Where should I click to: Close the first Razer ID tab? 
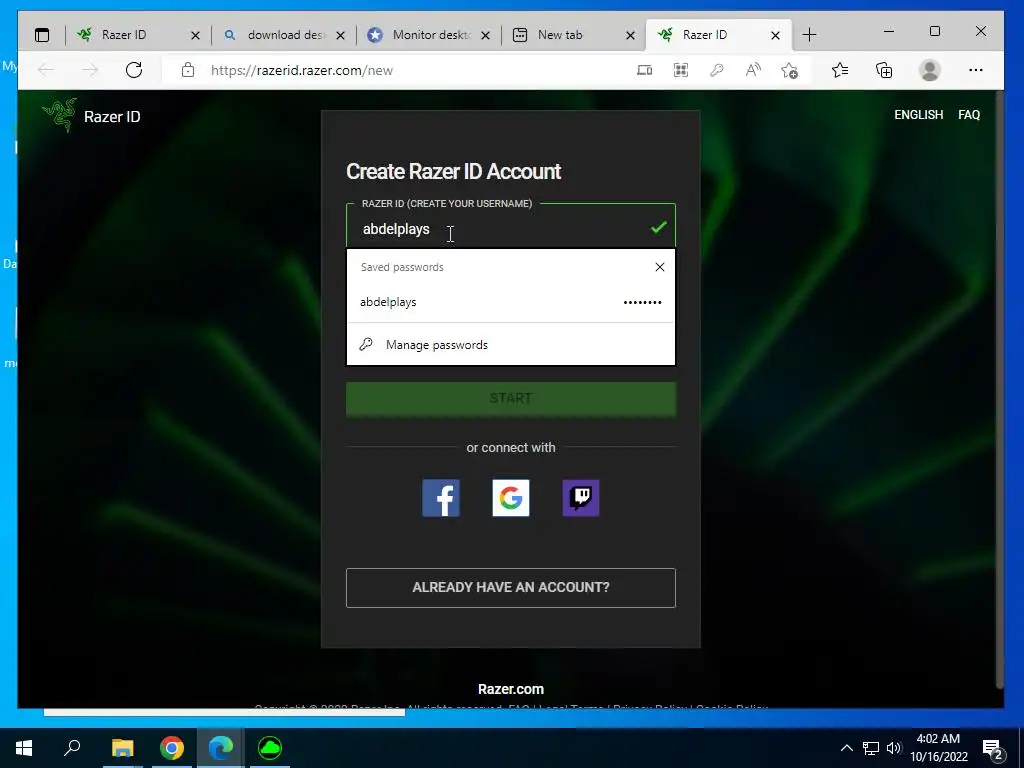click(195, 35)
